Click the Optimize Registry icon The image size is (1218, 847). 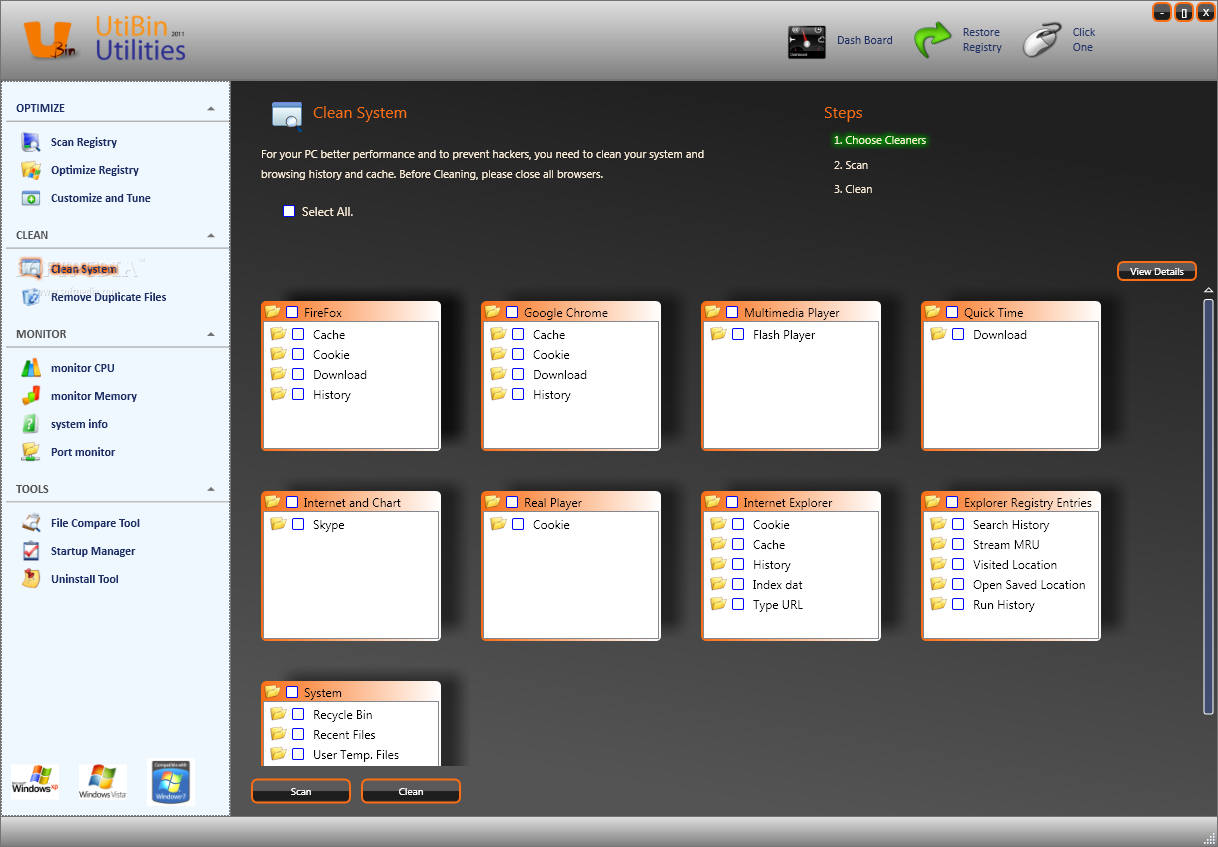click(31, 170)
